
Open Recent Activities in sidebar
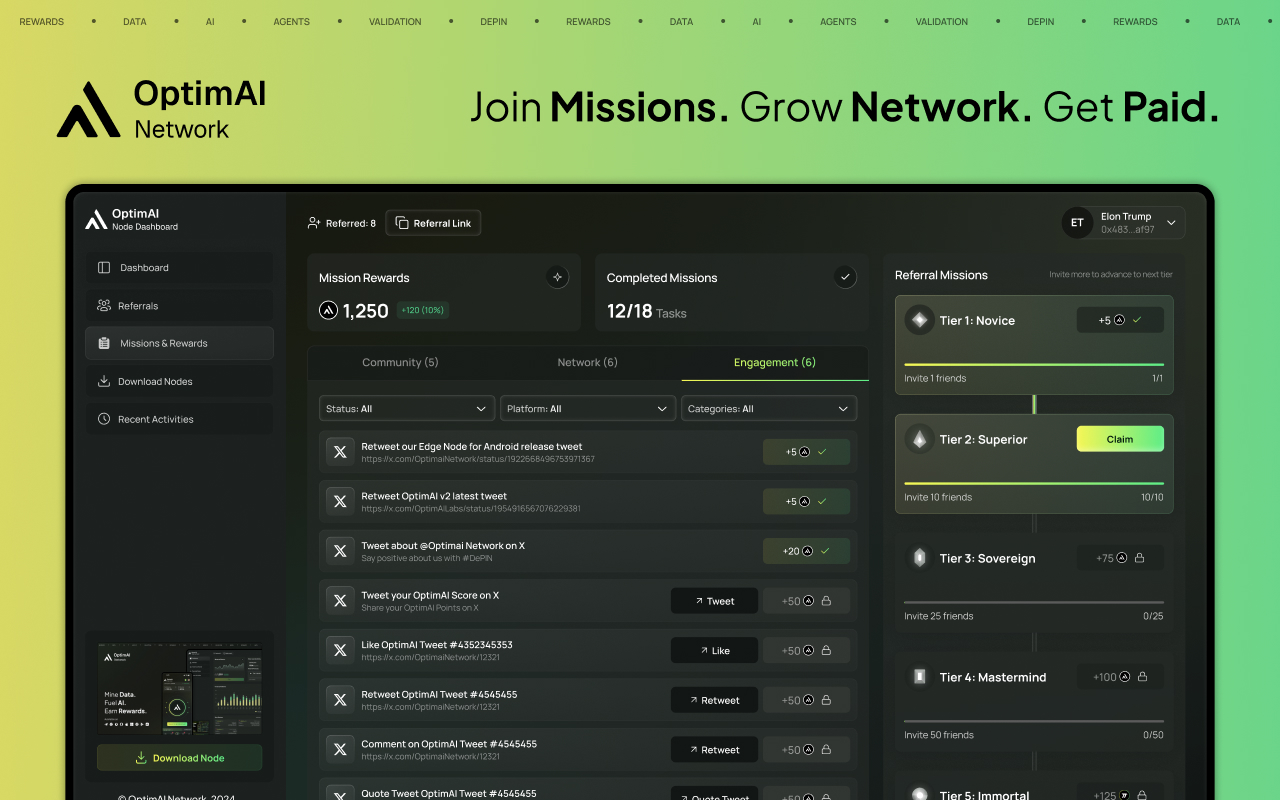pos(179,419)
